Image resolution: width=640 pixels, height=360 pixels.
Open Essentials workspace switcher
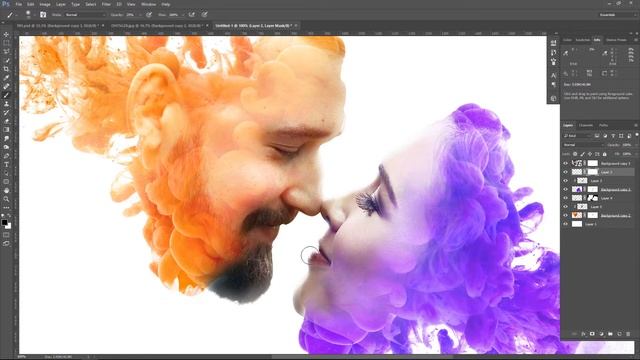click(x=618, y=15)
